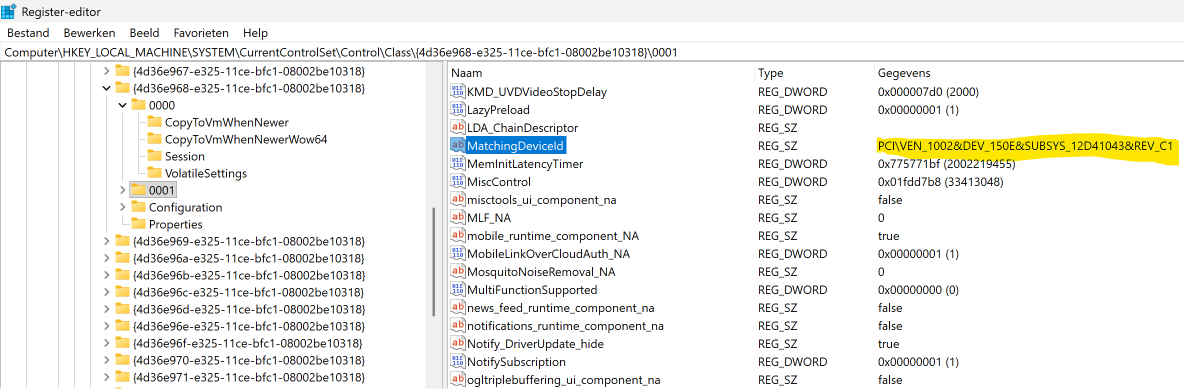Image resolution: width=1184 pixels, height=389 pixels.
Task: Open the Bestand menu
Action: 28,33
